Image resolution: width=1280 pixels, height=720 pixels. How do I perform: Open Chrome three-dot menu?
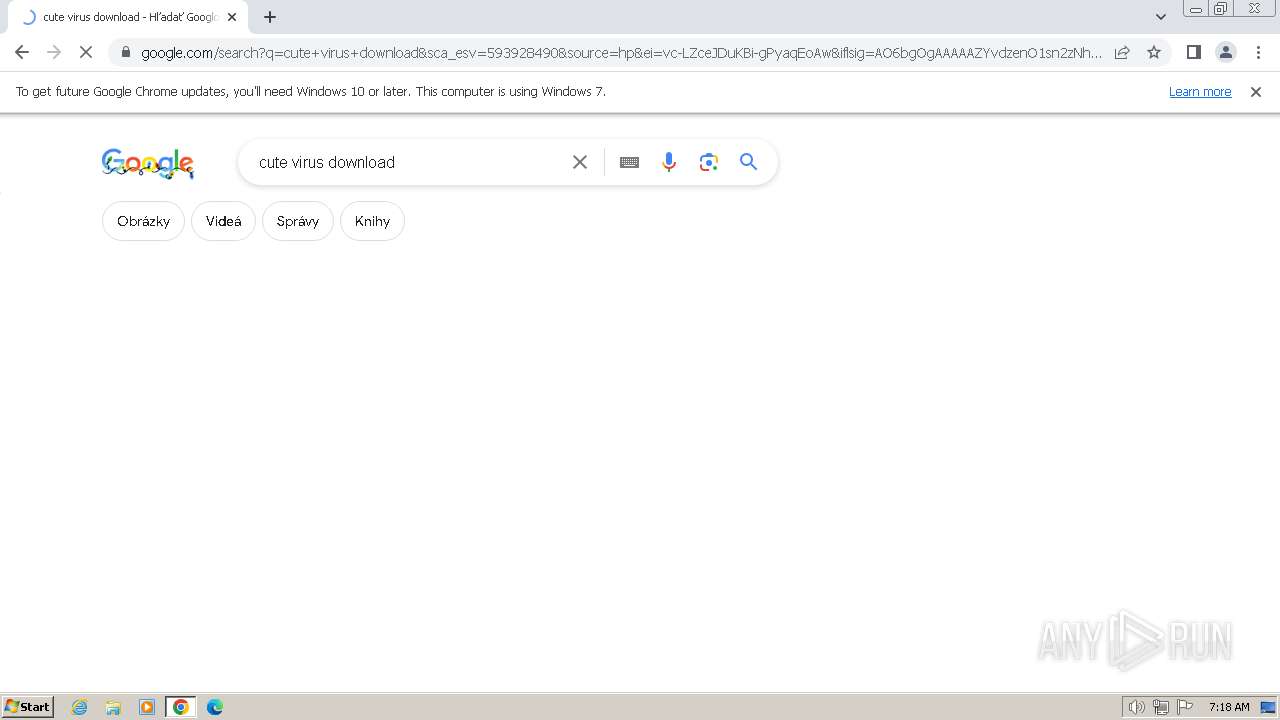[1258, 52]
